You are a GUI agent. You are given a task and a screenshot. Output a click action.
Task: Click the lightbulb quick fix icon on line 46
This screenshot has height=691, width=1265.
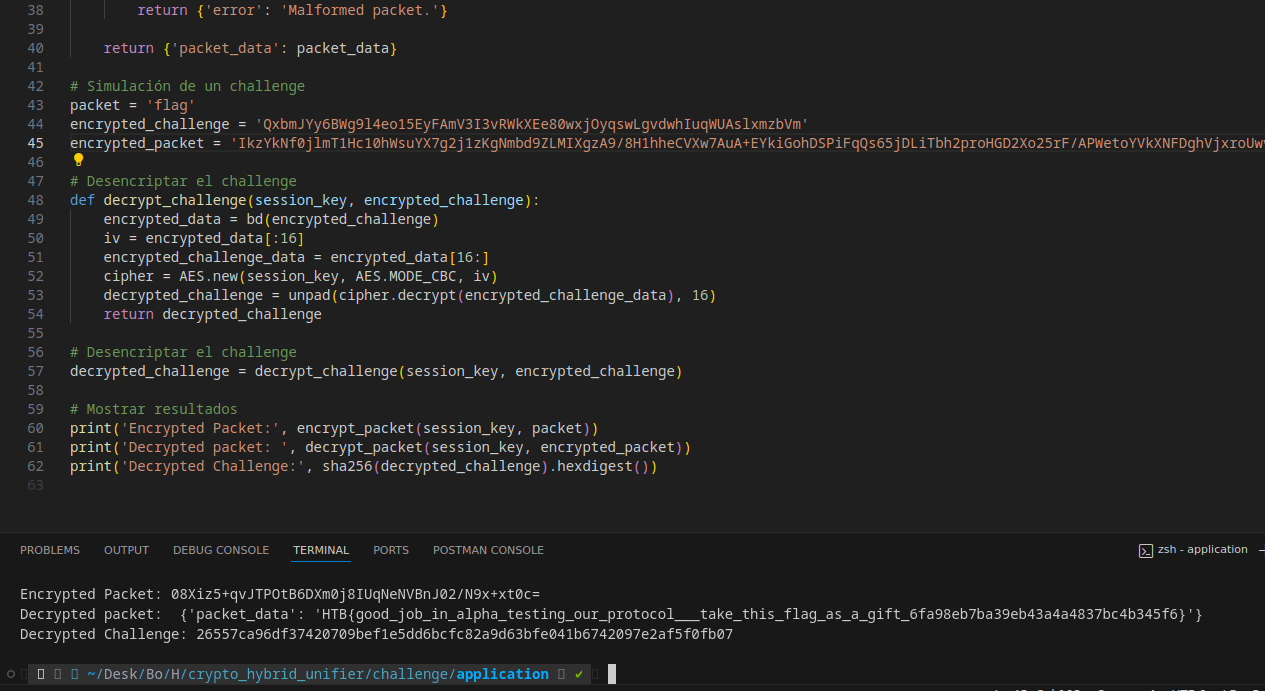pos(78,160)
